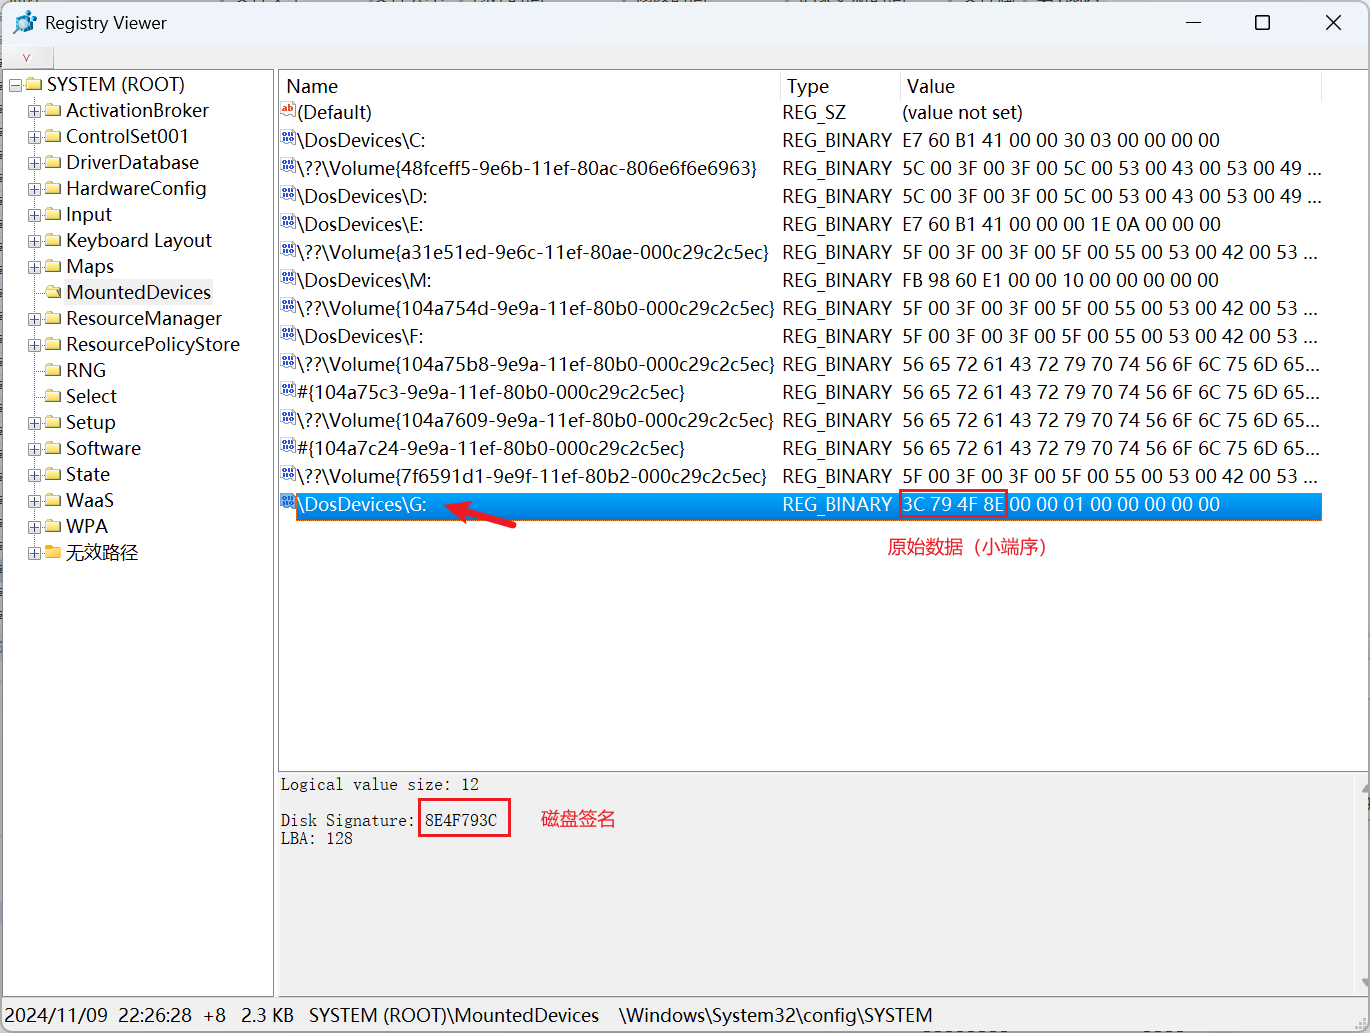
Task: Select the \DosDevices\F: value row
Action: pos(360,336)
